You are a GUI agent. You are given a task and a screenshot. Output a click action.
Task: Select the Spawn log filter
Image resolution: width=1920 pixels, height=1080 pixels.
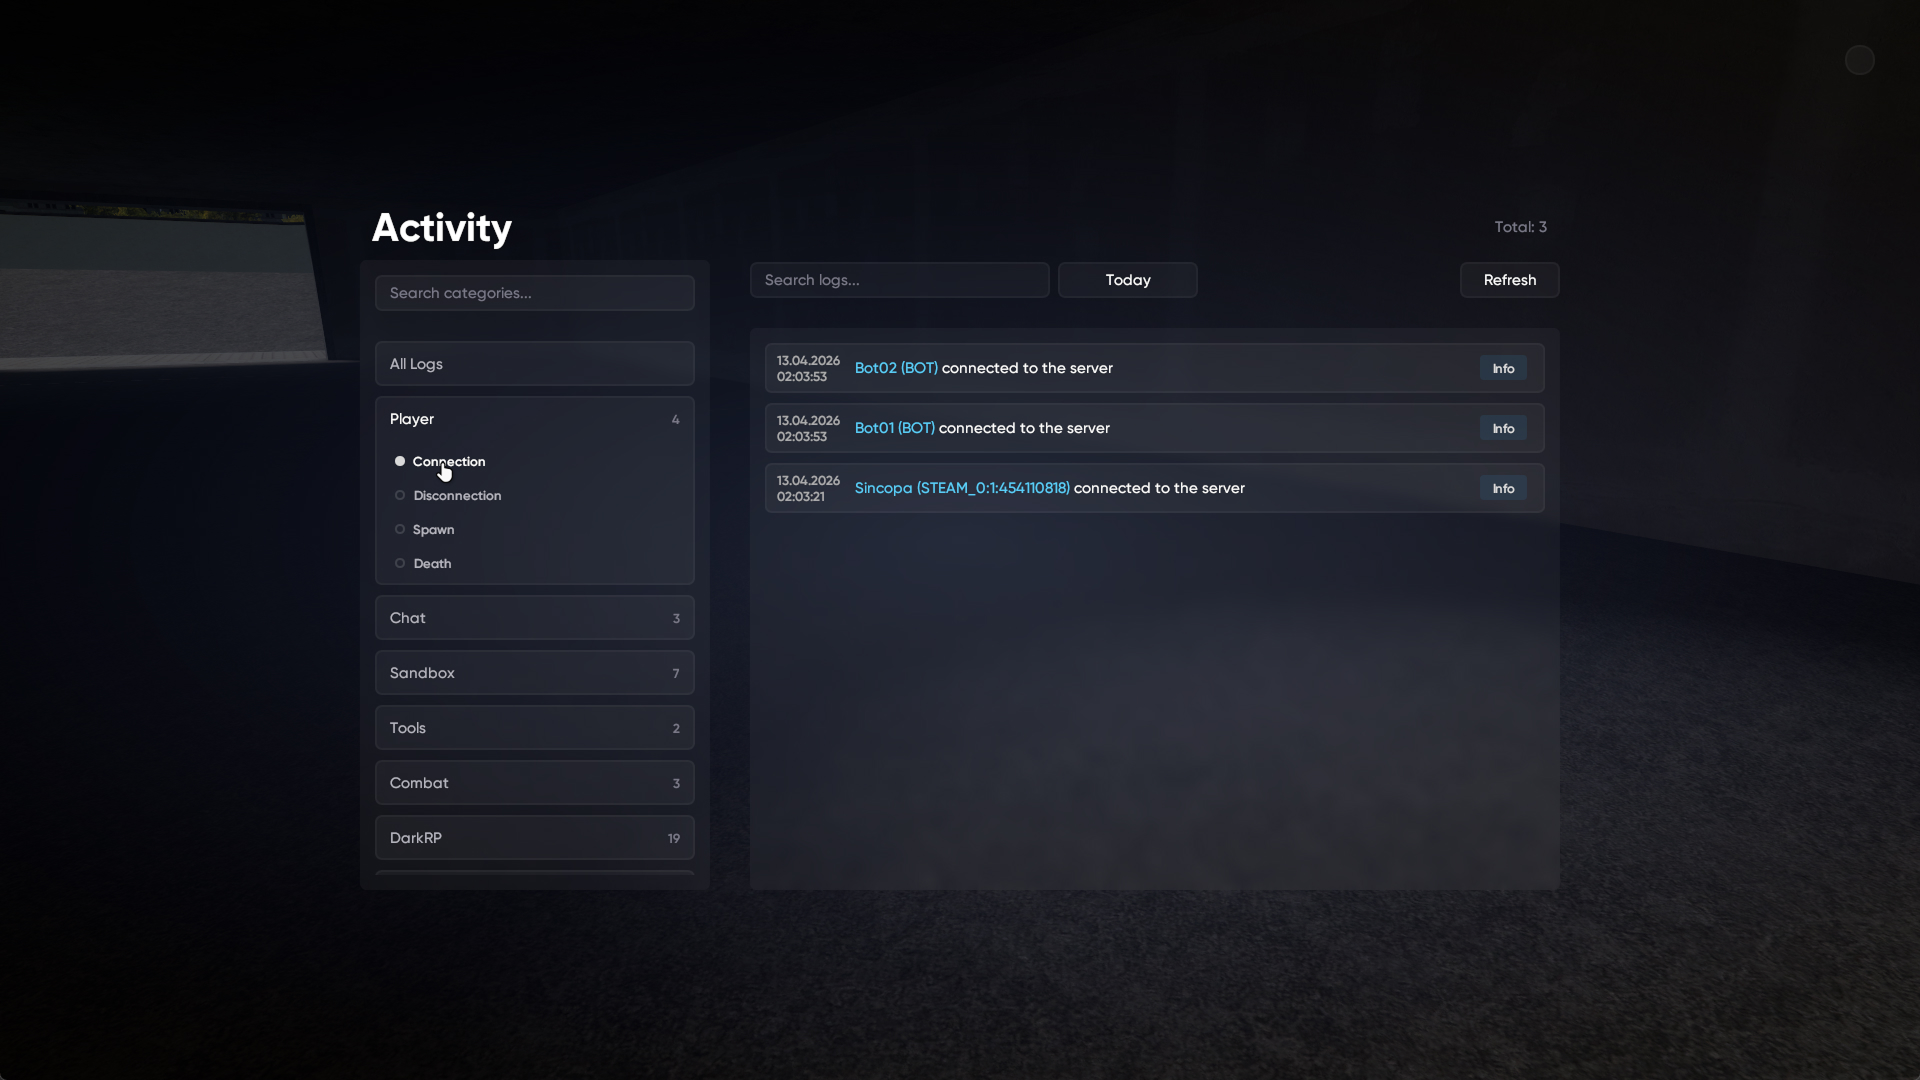[425, 529]
